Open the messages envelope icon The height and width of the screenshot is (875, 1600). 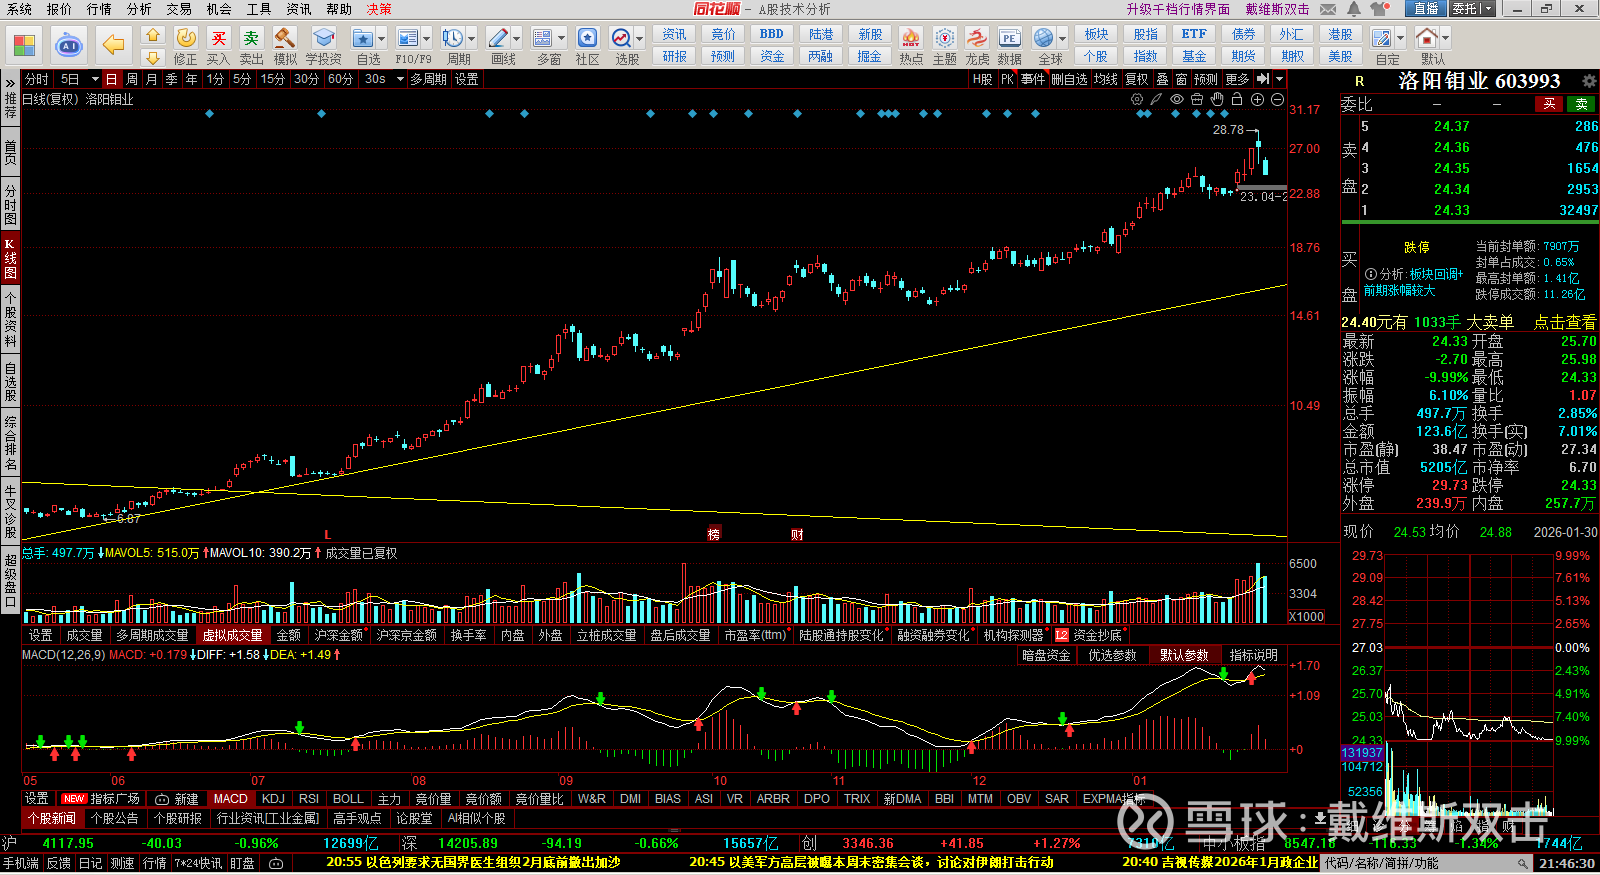[x=1328, y=9]
